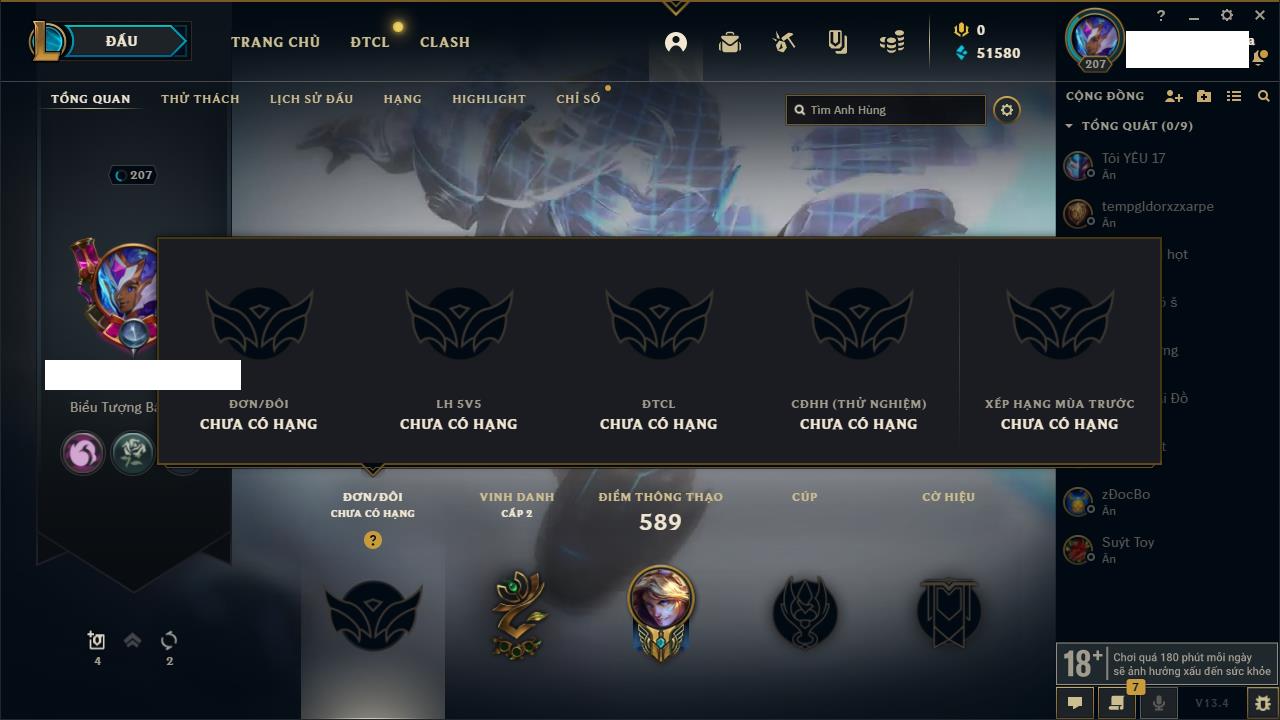Switch to the LỊCH SỬ ĐẤU tab
Screen dimensions: 1280x720
pos(311,99)
